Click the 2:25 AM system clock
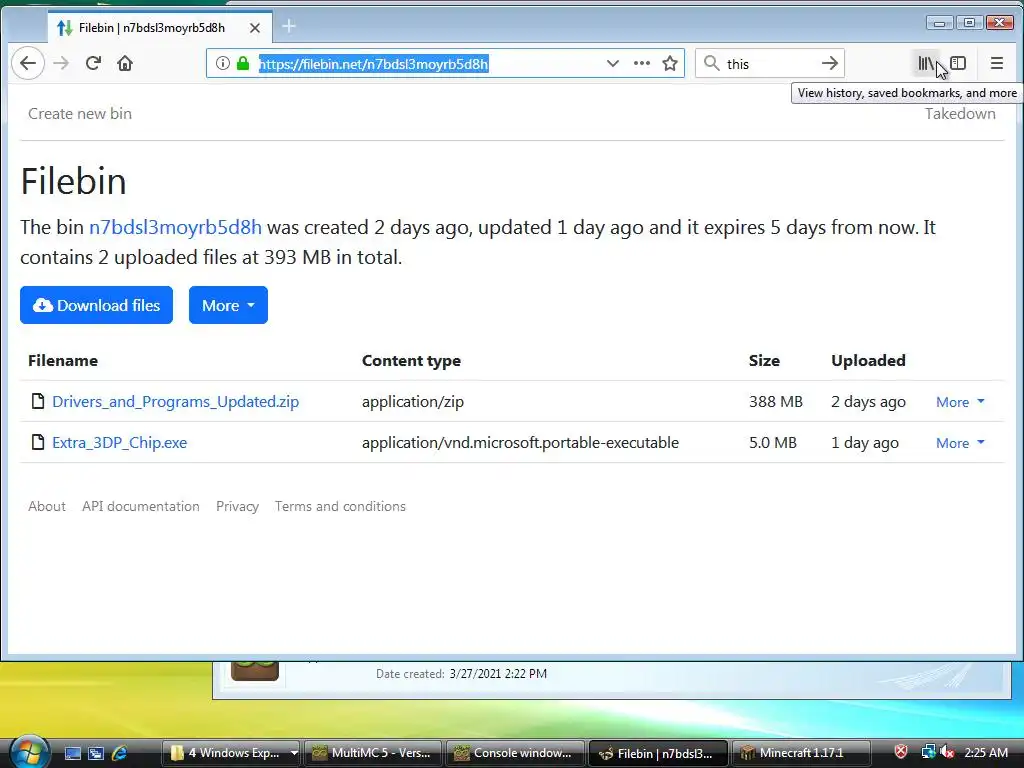 coord(986,752)
